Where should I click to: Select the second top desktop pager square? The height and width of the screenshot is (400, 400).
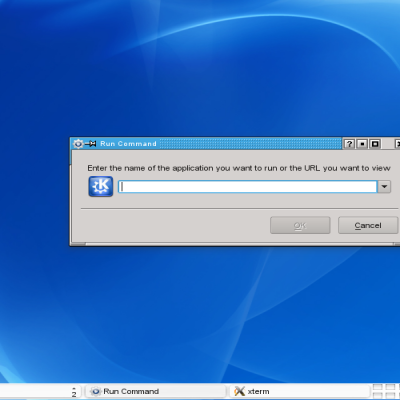pyautogui.click(x=390, y=387)
